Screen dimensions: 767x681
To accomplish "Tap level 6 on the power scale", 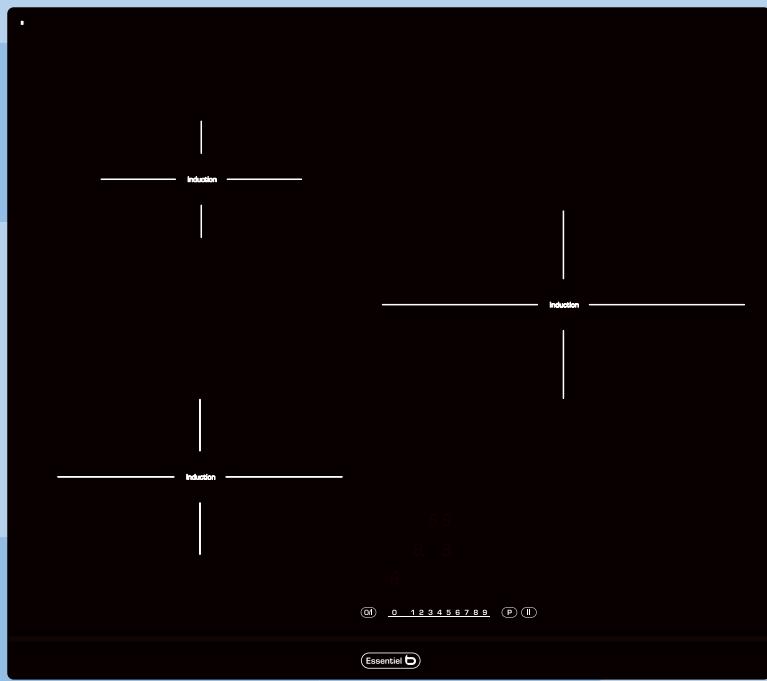I will click(x=457, y=612).
